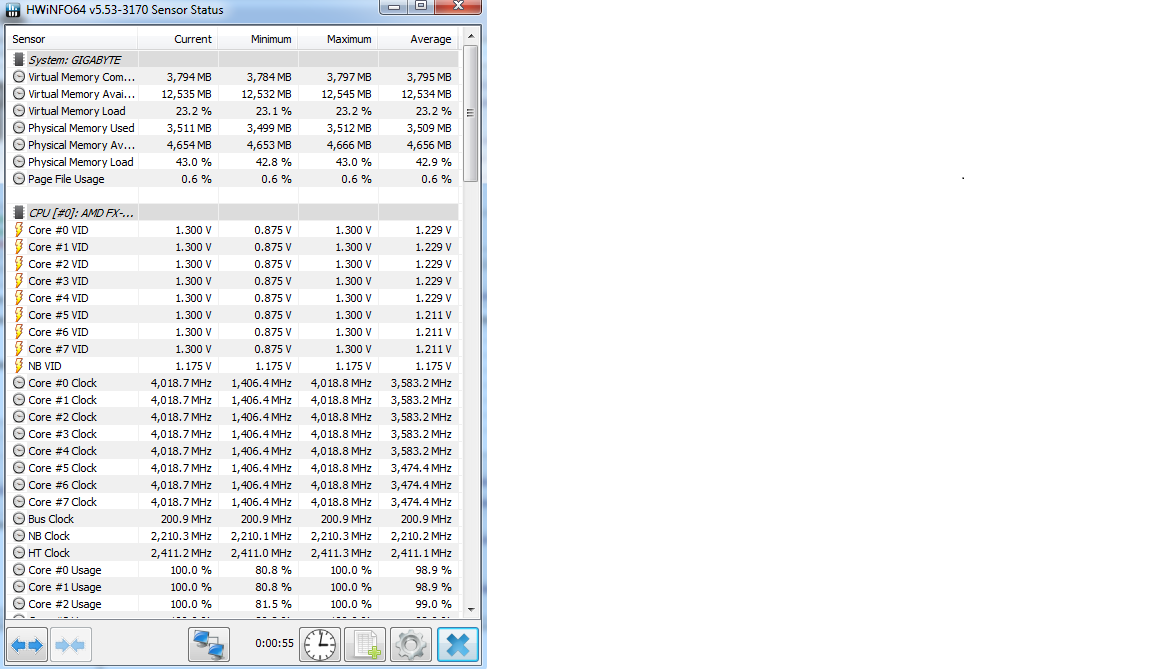Click the 81.5 % Core #2 Usage minimum
The width and height of the screenshot is (1152, 669).
(x=273, y=604)
